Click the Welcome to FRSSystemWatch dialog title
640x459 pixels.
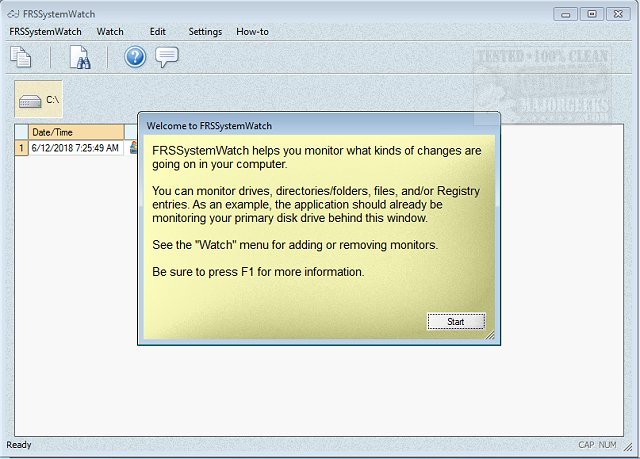coord(209,126)
